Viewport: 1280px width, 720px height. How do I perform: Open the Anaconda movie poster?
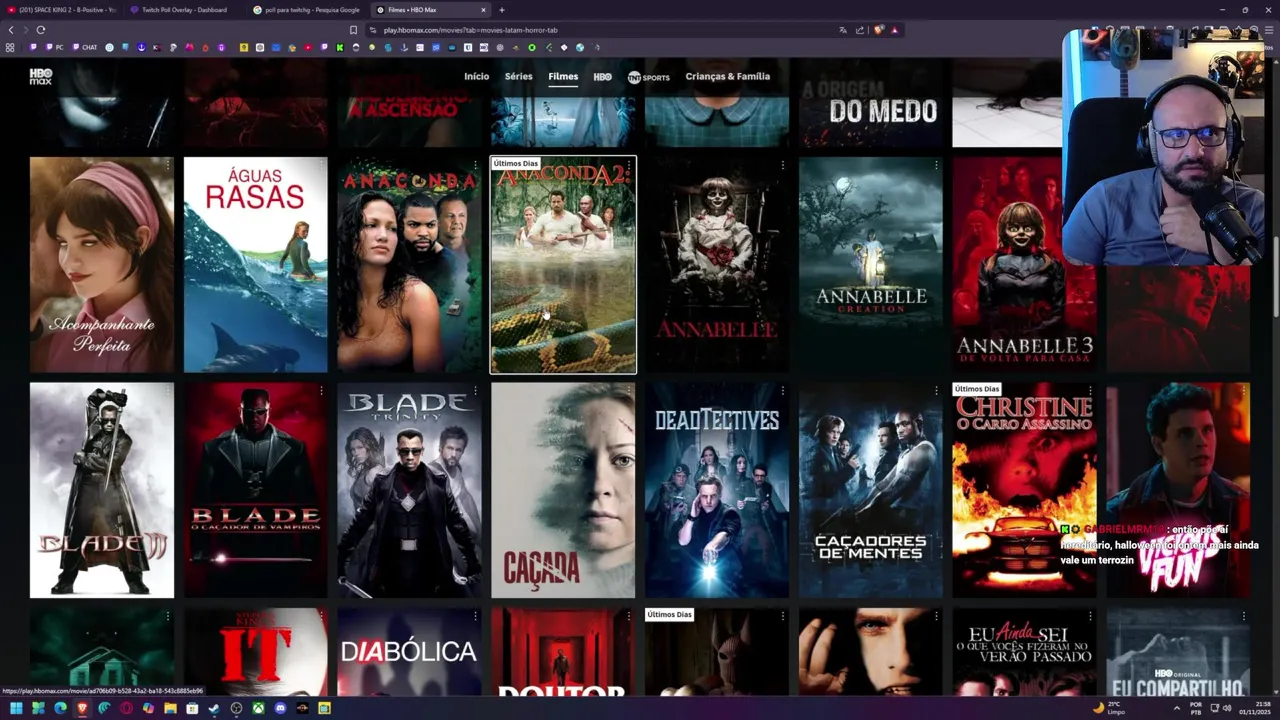pyautogui.click(x=409, y=265)
